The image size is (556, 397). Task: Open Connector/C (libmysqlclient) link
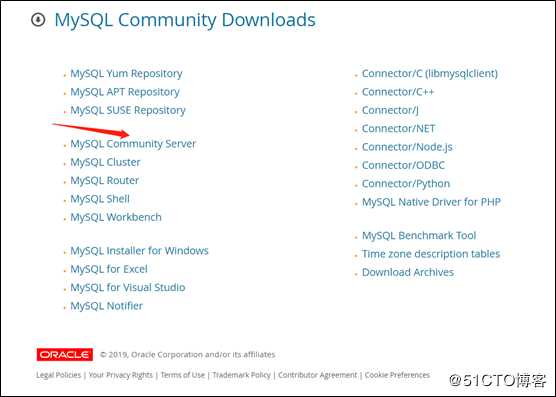coord(430,73)
